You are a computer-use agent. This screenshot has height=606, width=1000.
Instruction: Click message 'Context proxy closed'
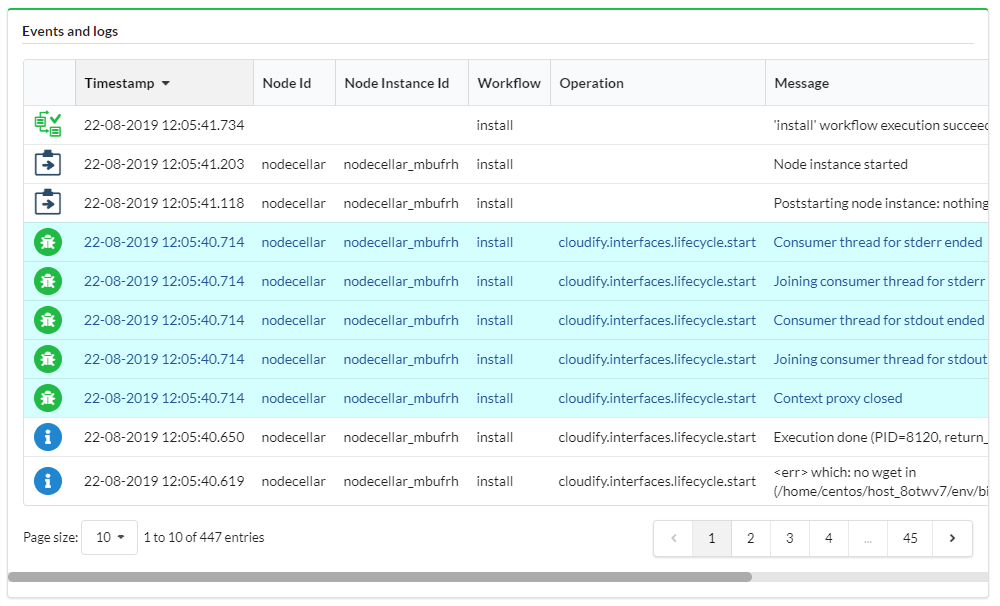[838, 398]
